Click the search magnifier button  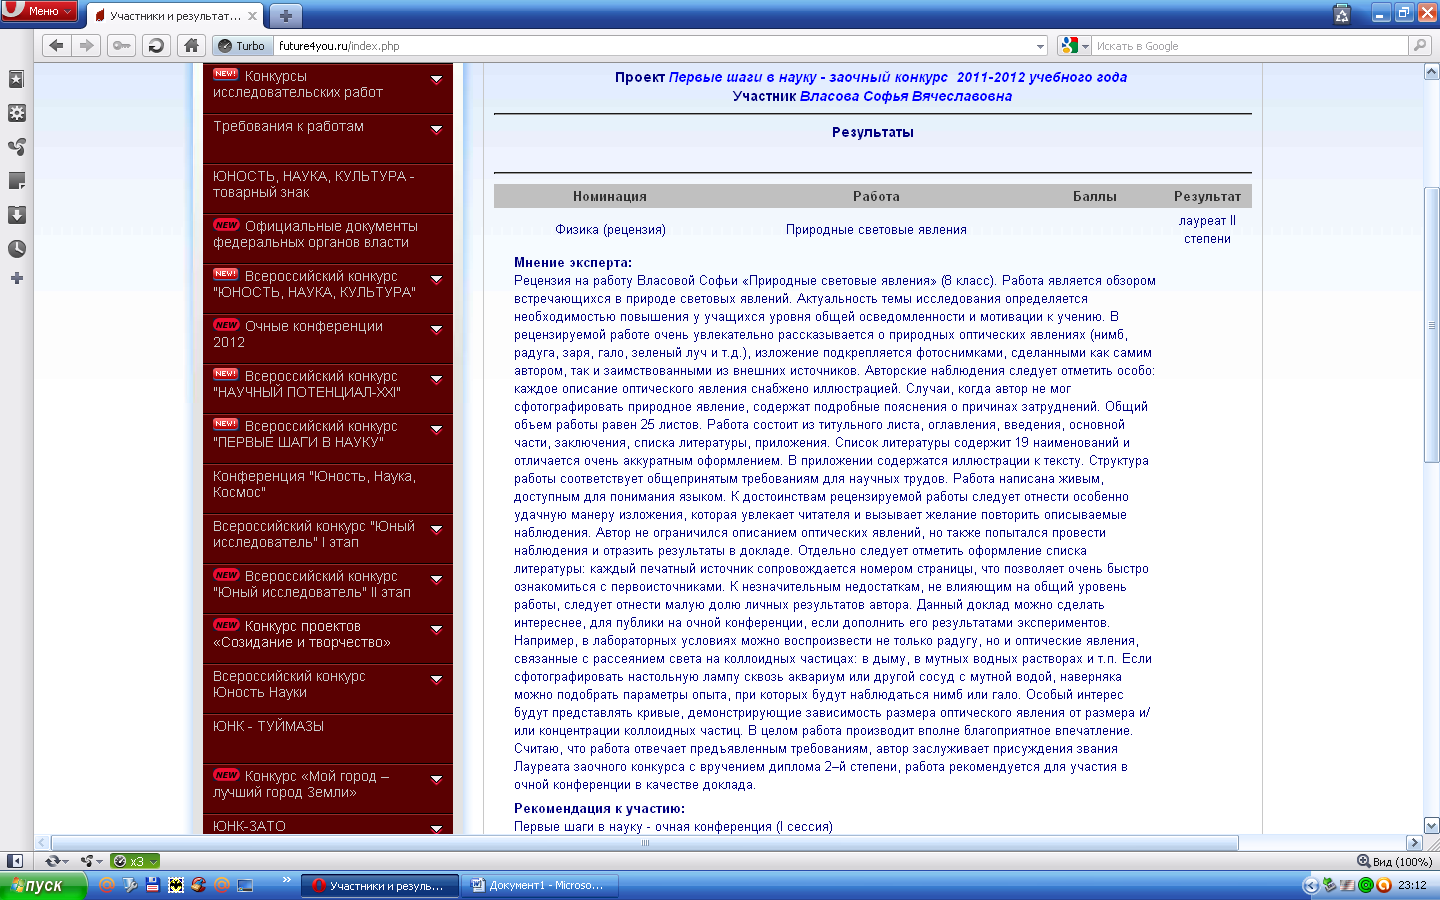click(x=1419, y=45)
